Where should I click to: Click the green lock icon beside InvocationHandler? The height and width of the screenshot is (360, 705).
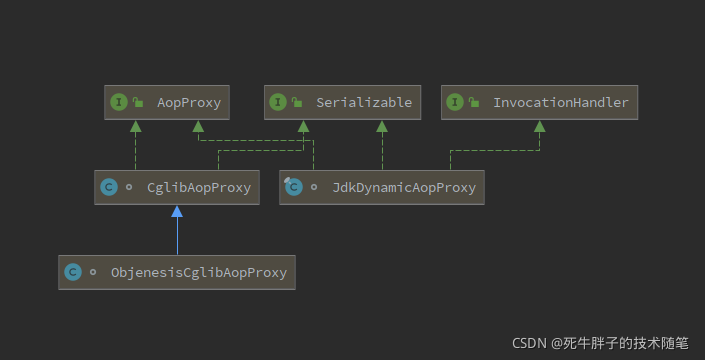(474, 102)
